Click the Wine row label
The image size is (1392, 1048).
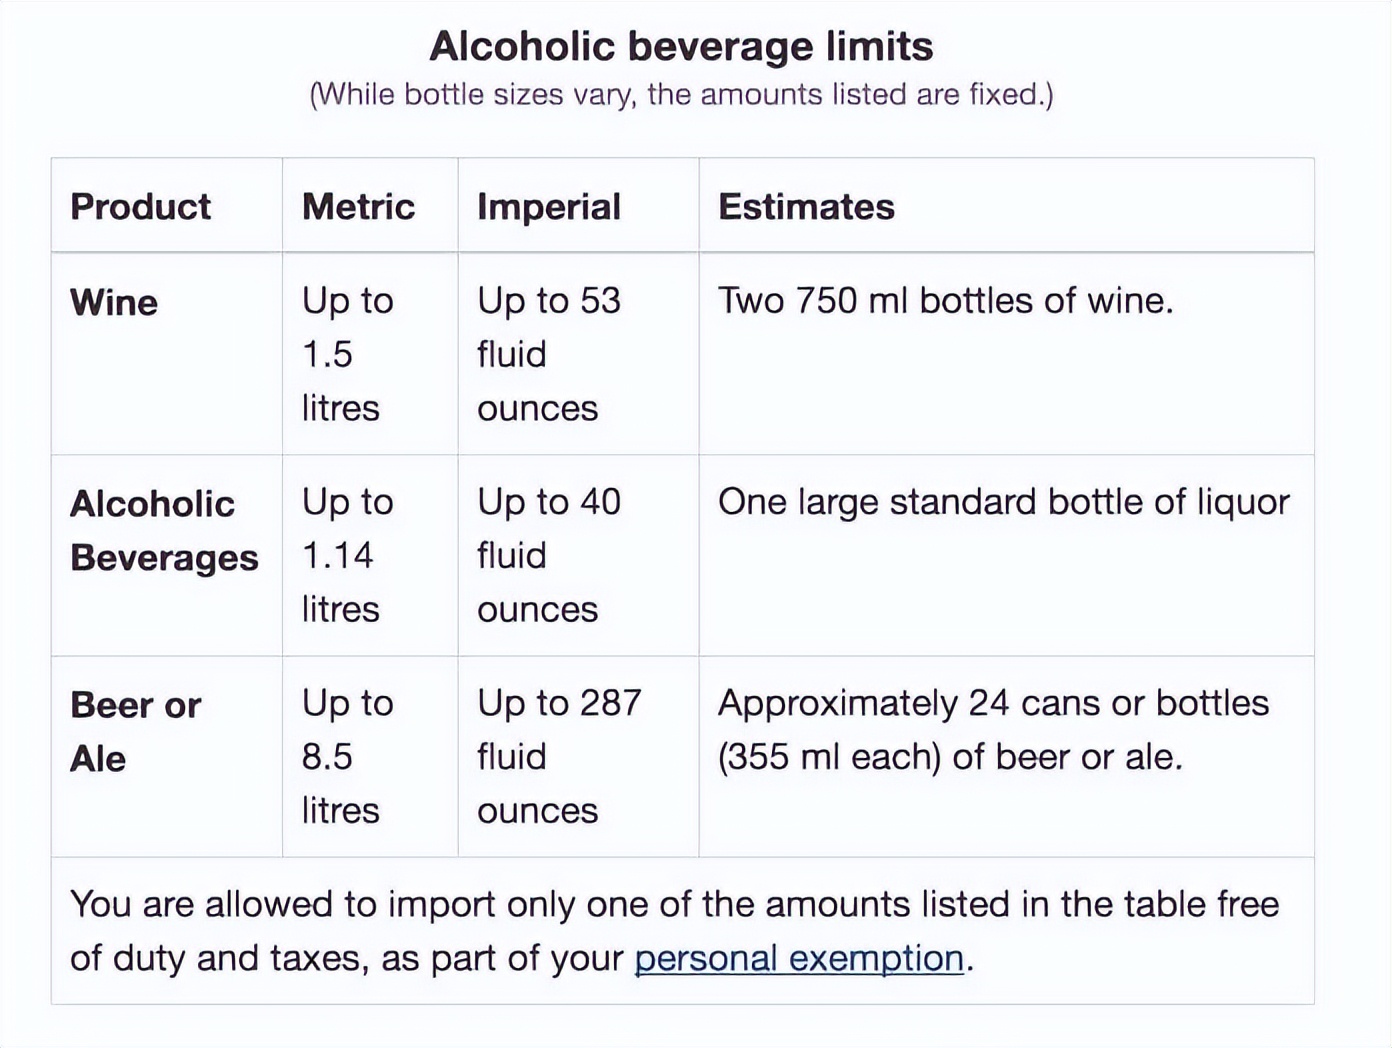pyautogui.click(x=114, y=302)
